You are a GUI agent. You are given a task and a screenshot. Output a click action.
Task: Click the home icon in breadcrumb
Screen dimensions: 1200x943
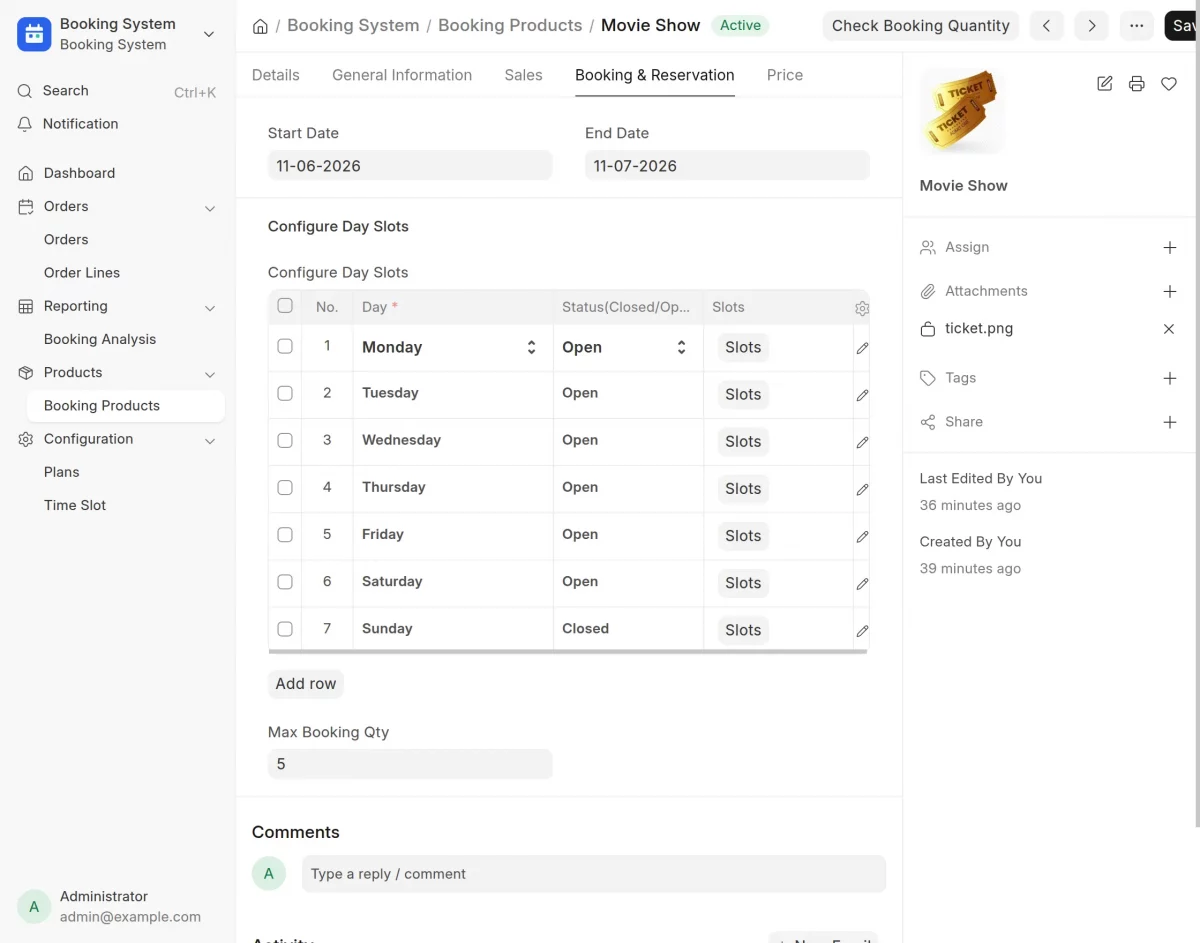(260, 26)
